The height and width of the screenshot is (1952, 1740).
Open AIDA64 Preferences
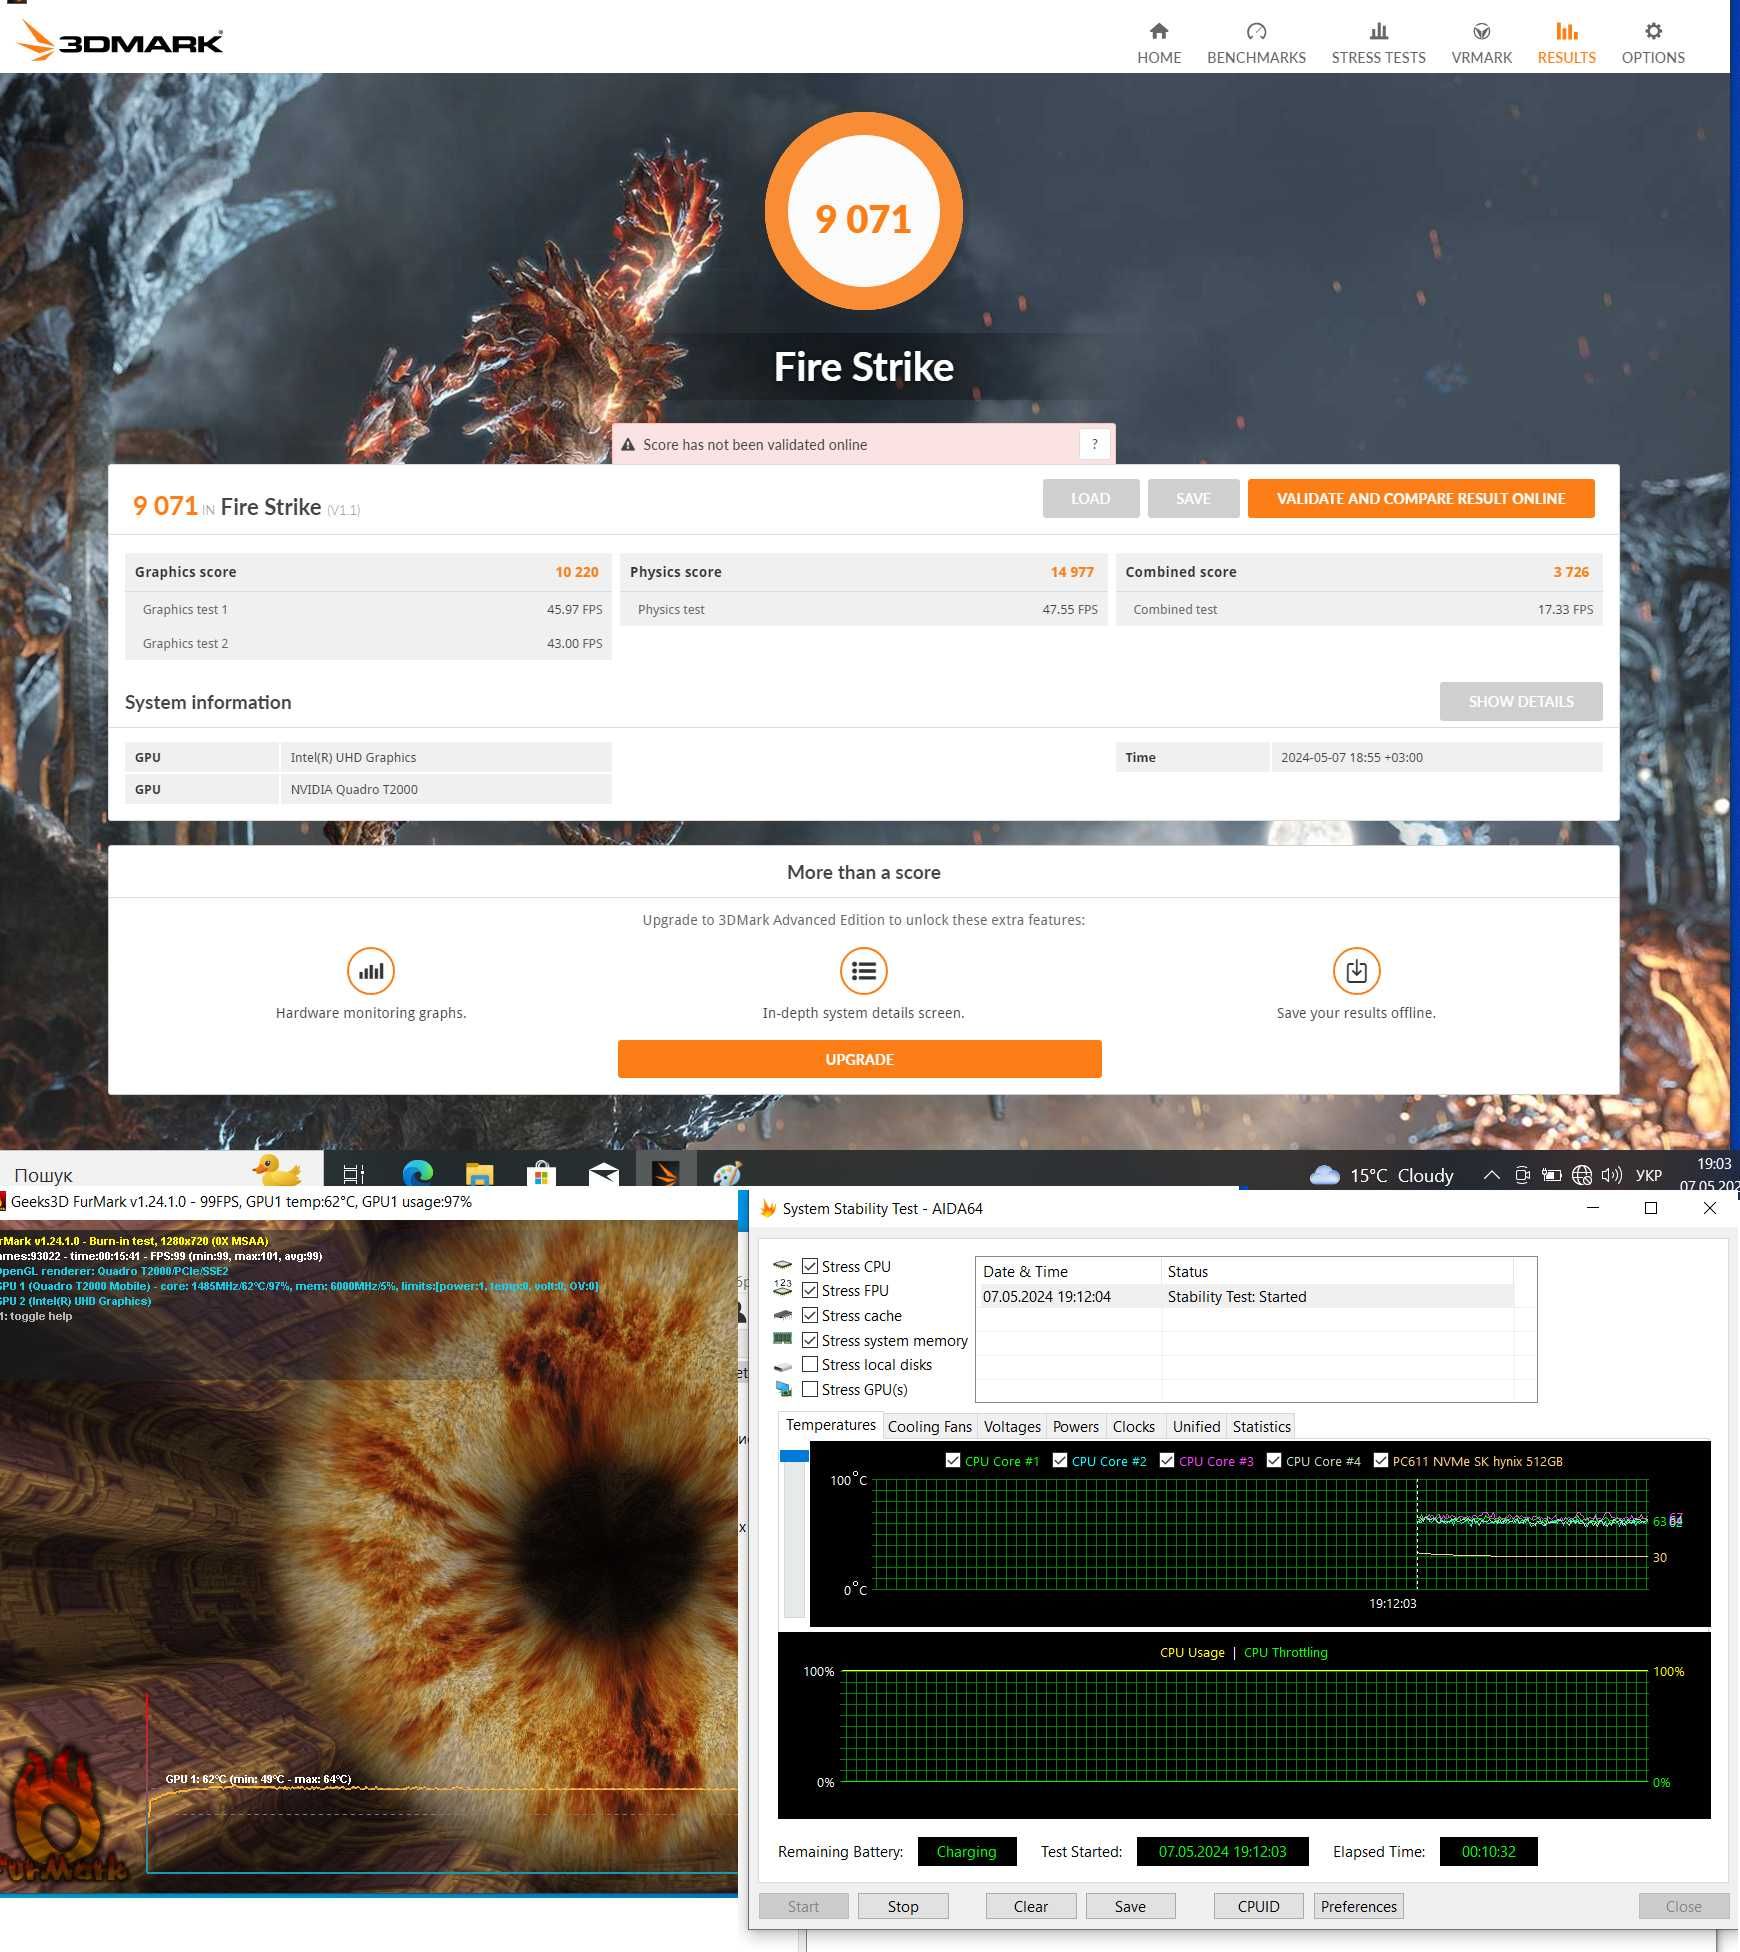coord(1359,1906)
